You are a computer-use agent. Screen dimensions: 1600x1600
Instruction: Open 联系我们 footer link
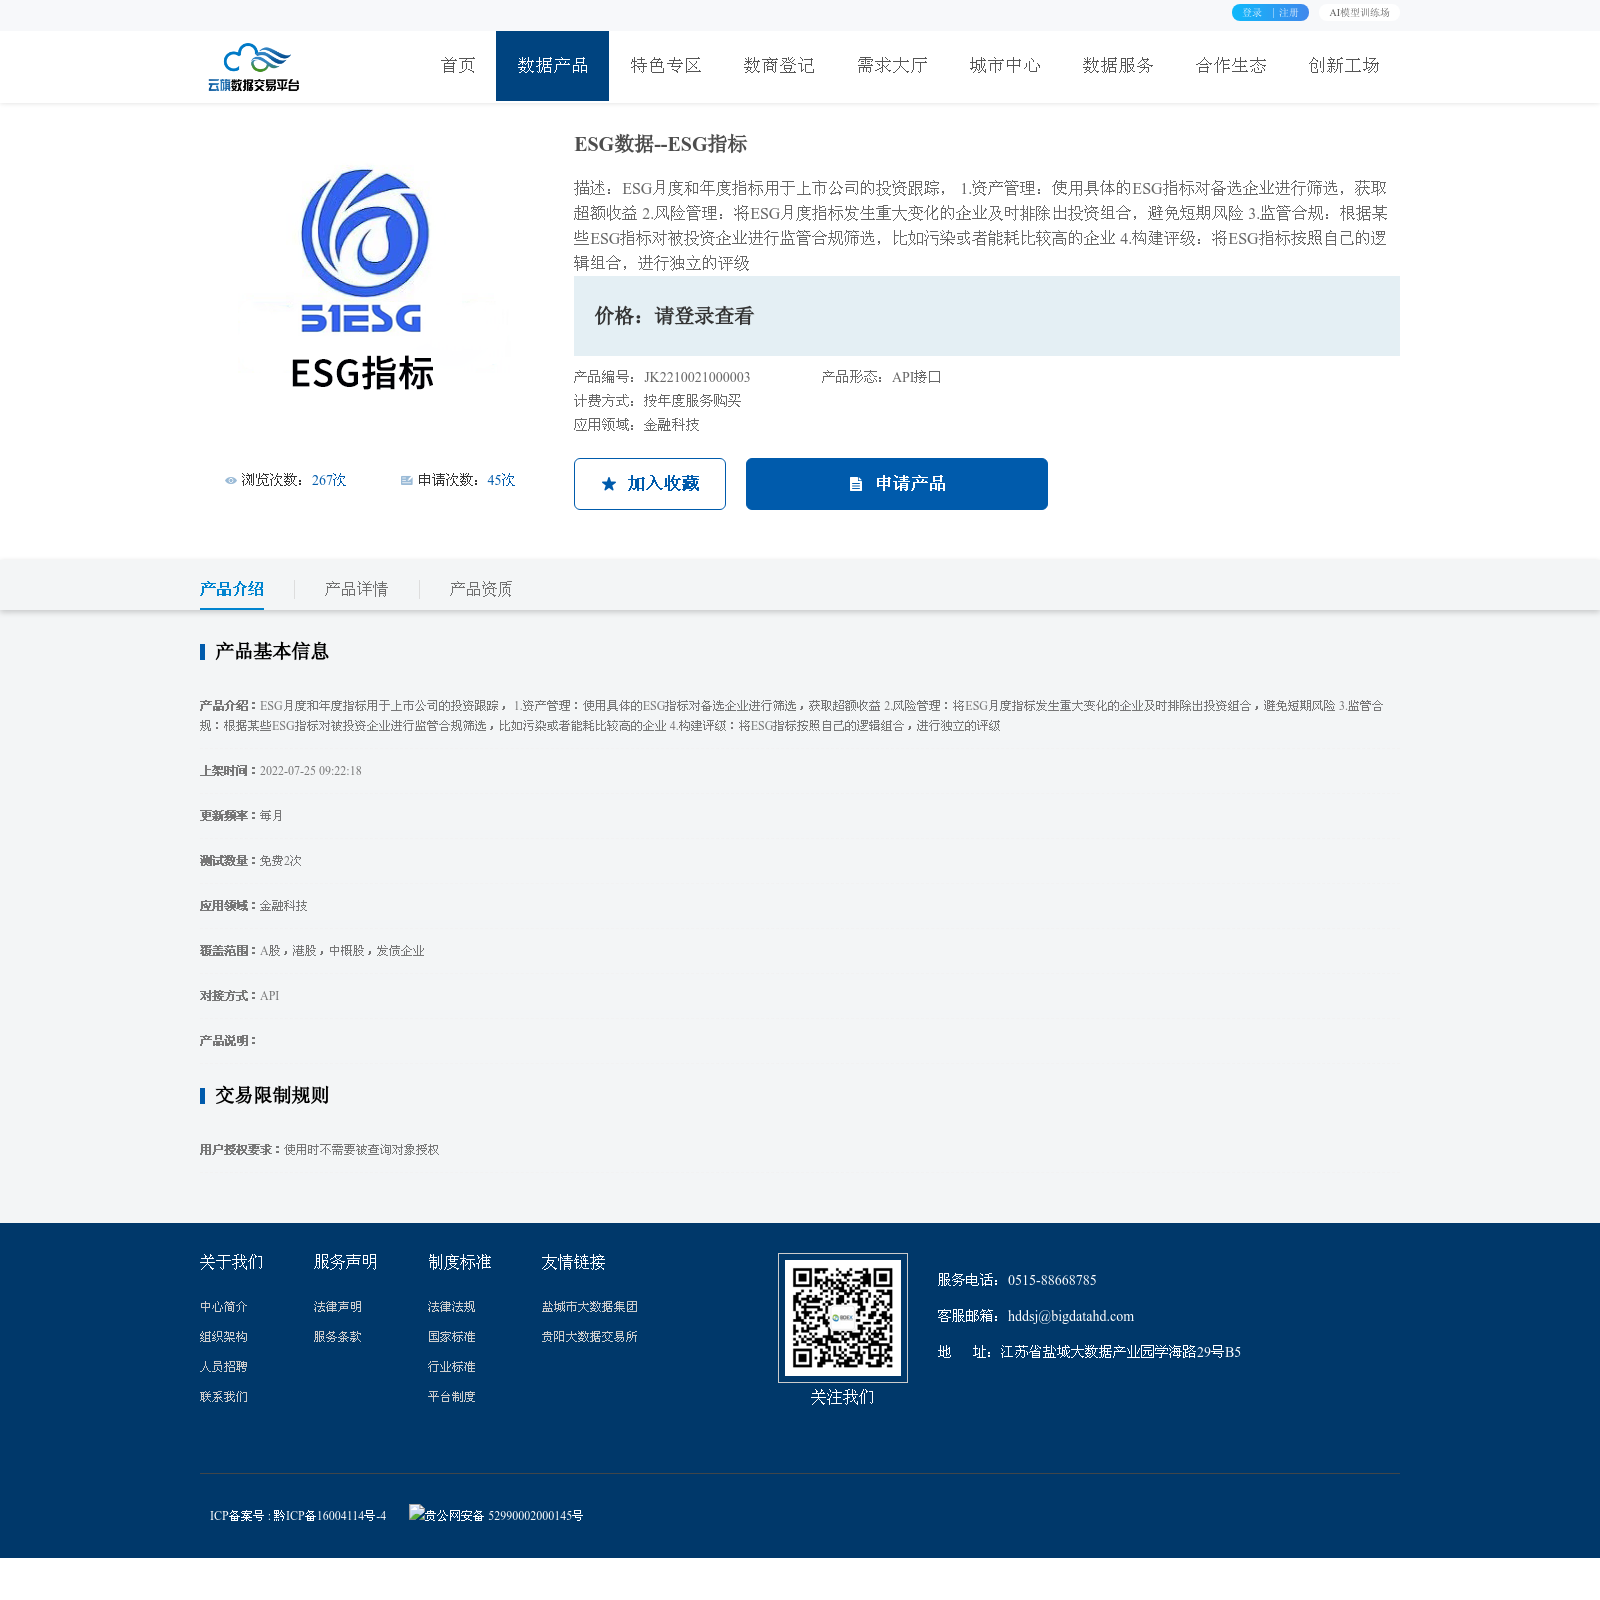224,1397
